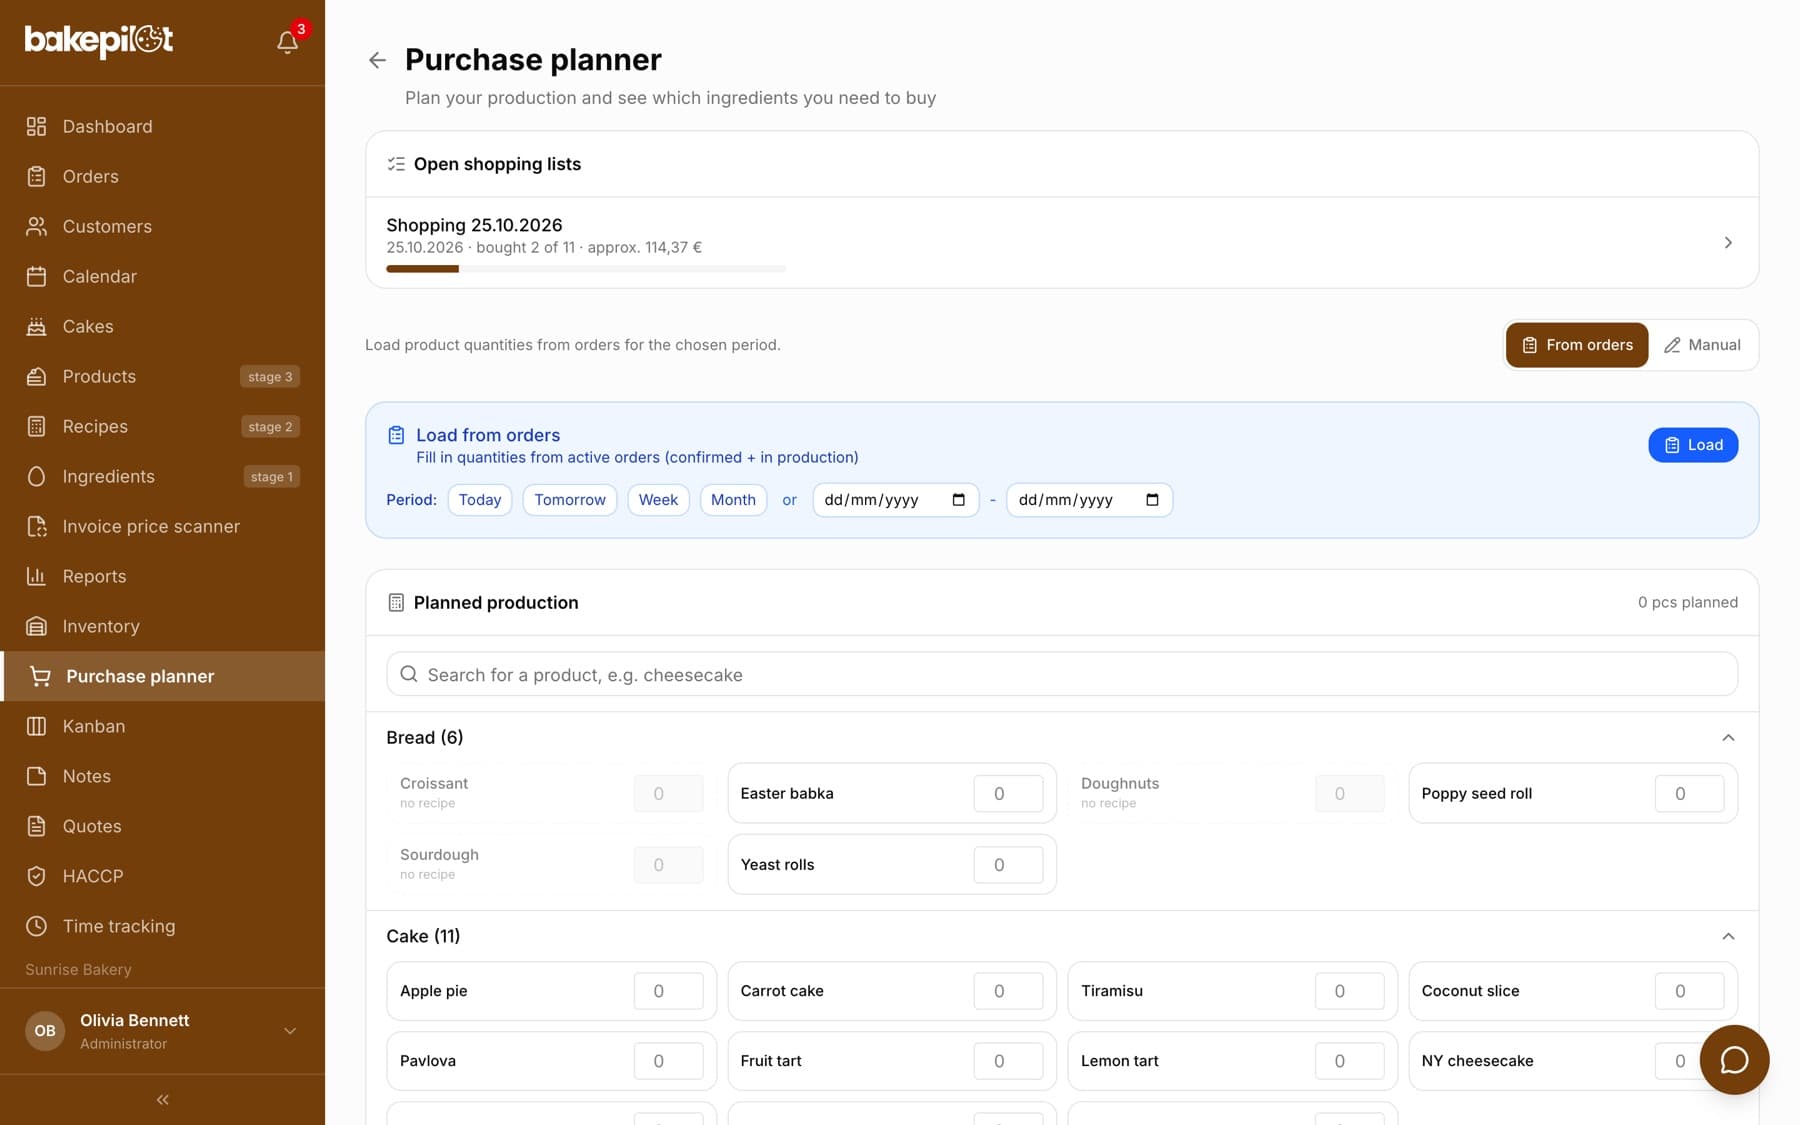Switch to From orders mode
This screenshot has height=1125, width=1800.
pyautogui.click(x=1577, y=345)
